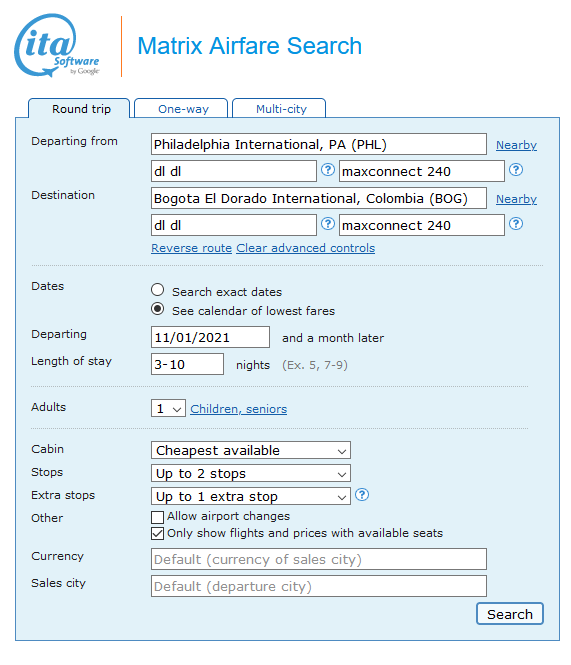The width and height of the screenshot is (571, 665).
Task: Select Search exact dates option
Action: coord(157,290)
